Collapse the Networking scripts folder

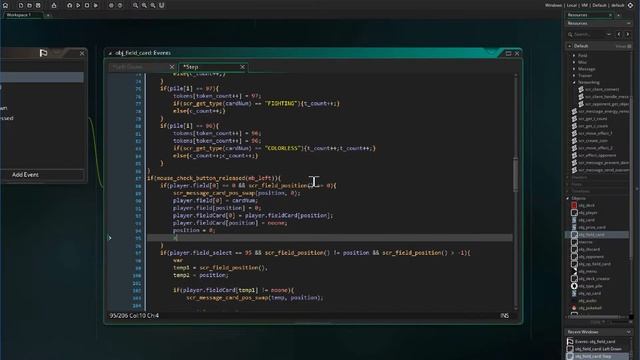pos(574,82)
